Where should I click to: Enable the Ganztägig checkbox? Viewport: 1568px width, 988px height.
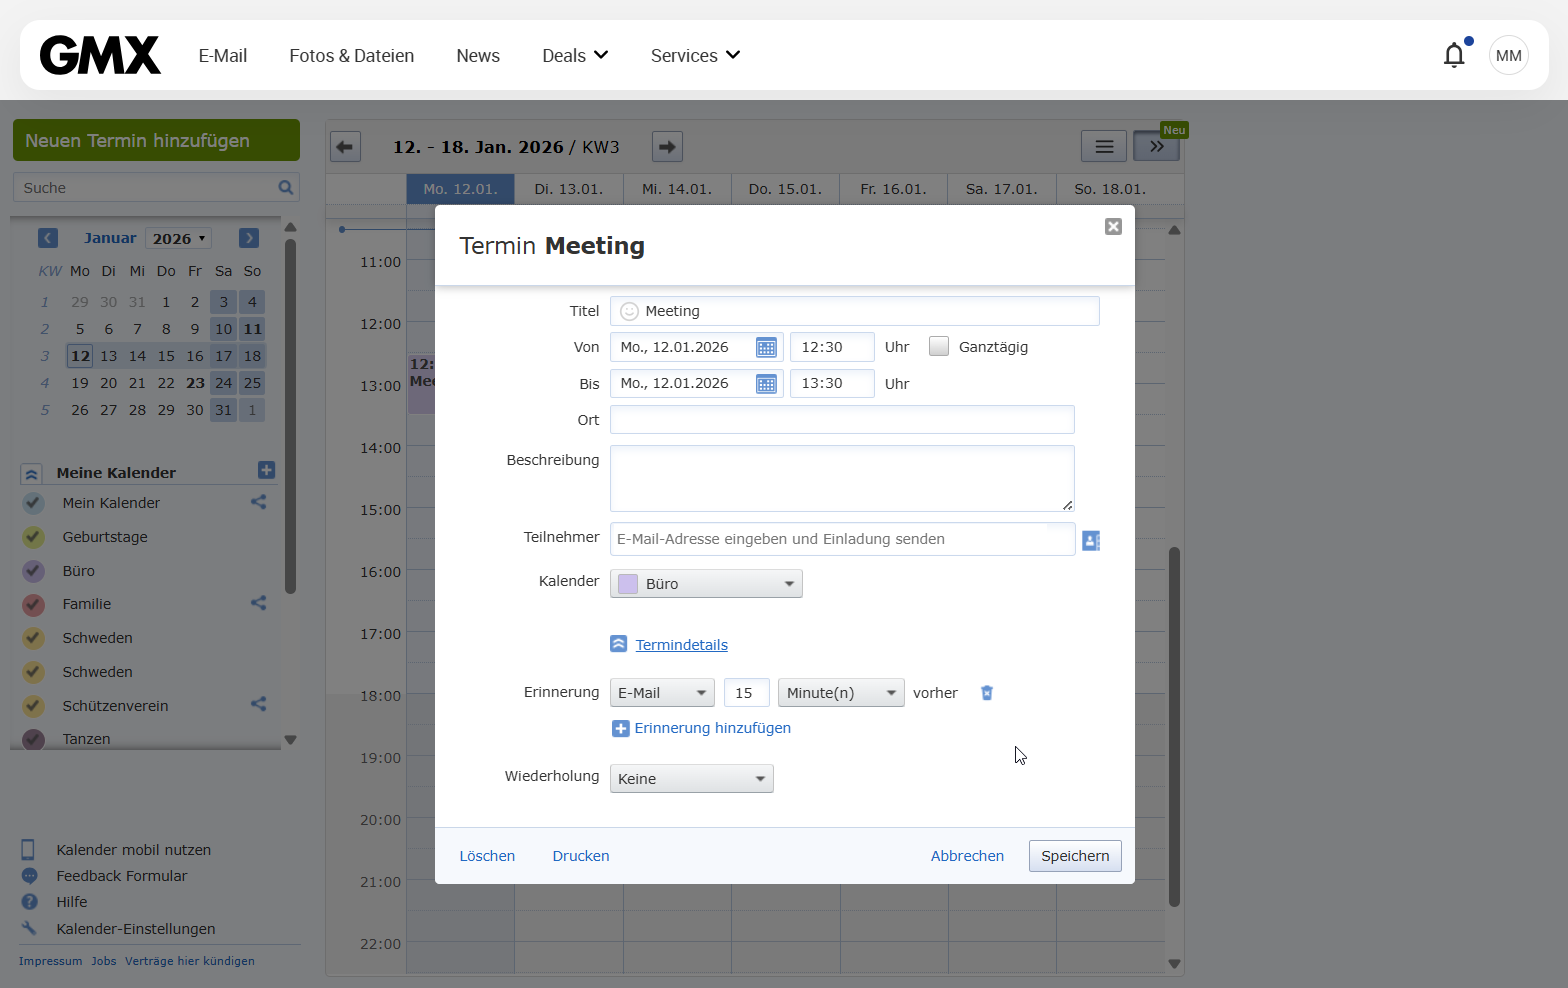[939, 347]
